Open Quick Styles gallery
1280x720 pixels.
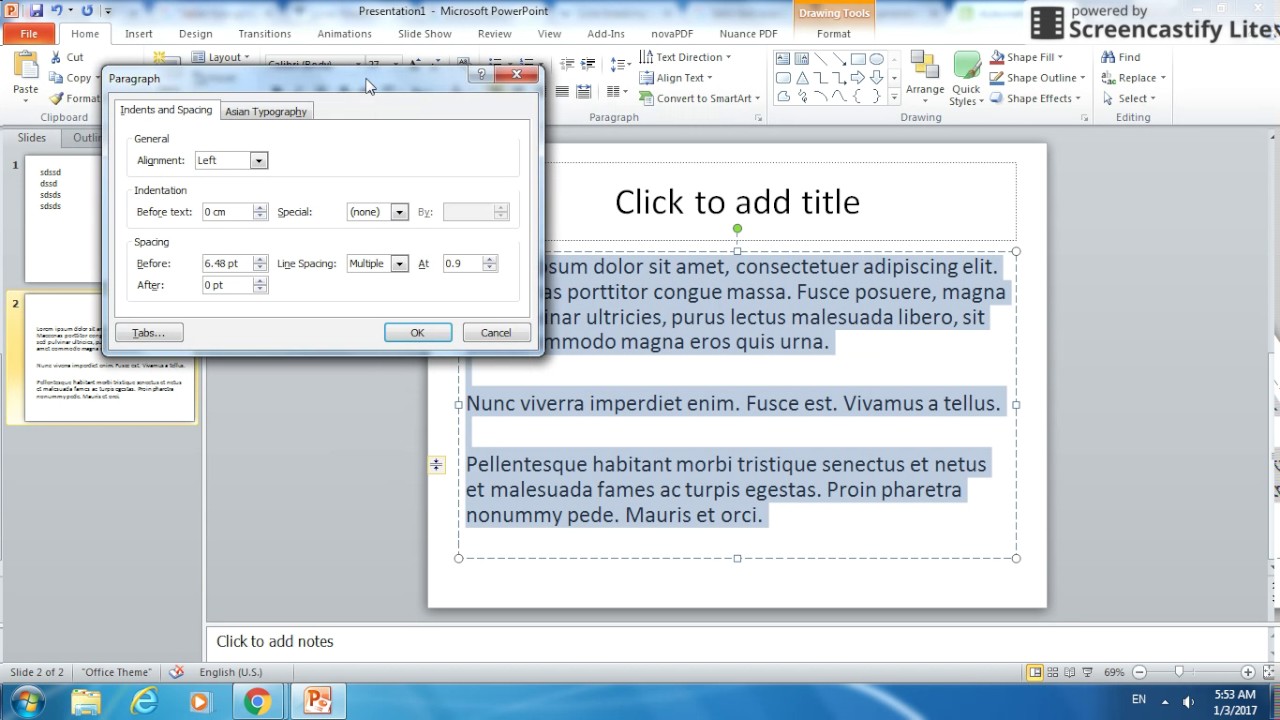click(966, 79)
